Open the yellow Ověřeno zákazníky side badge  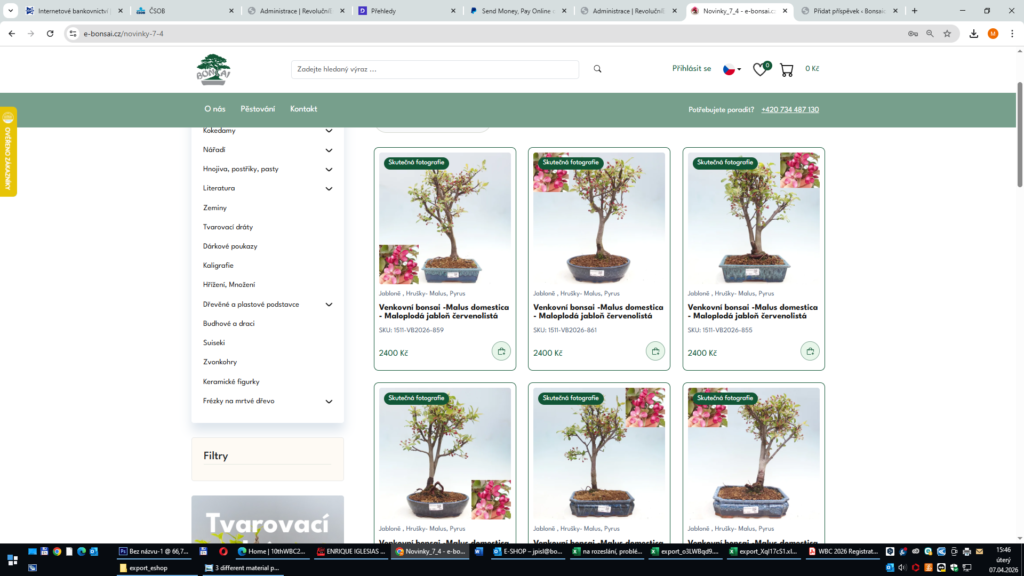pos(8,152)
